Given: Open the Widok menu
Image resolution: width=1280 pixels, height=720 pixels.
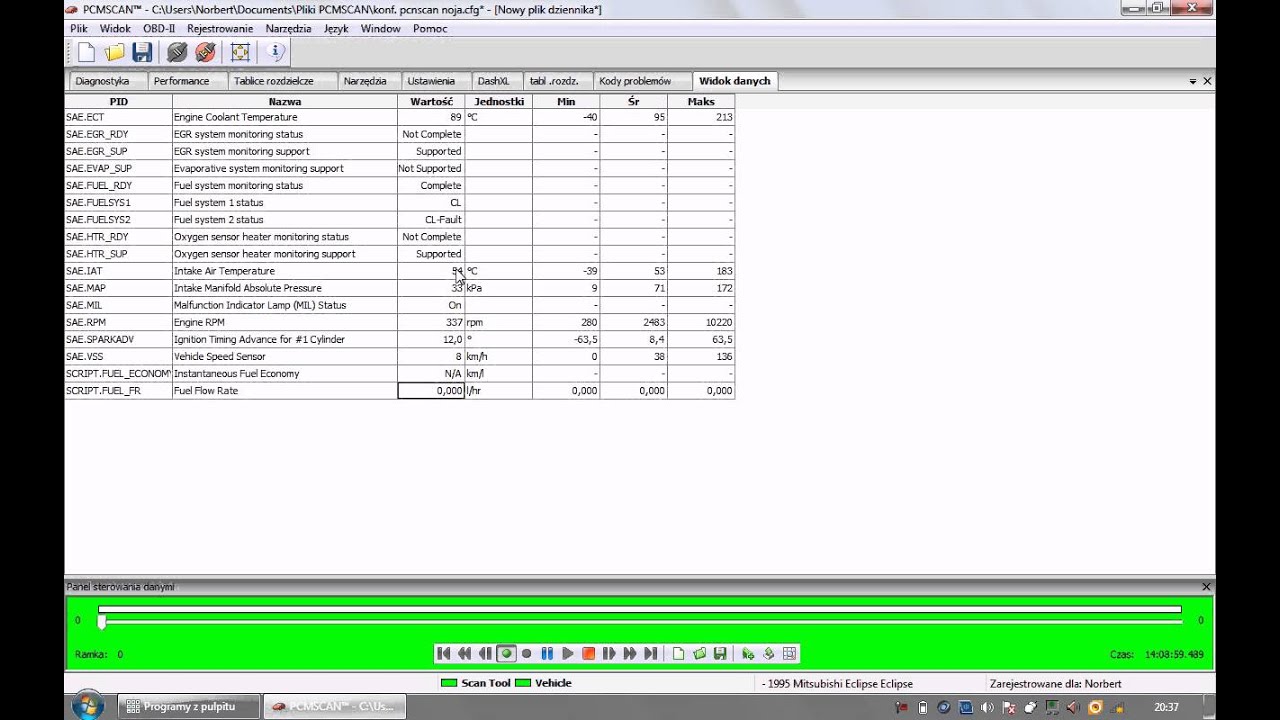Looking at the screenshot, I should 115,28.
